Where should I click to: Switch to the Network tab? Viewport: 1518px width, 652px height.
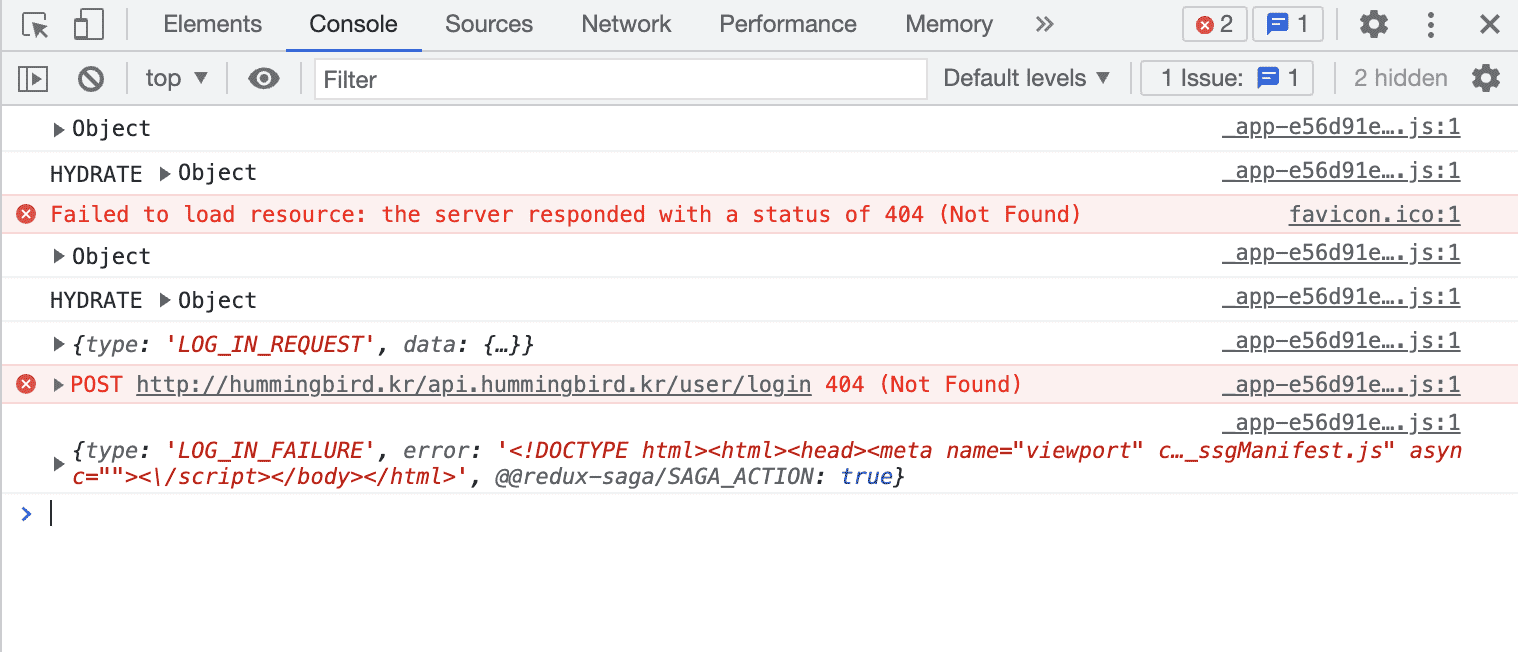(627, 25)
